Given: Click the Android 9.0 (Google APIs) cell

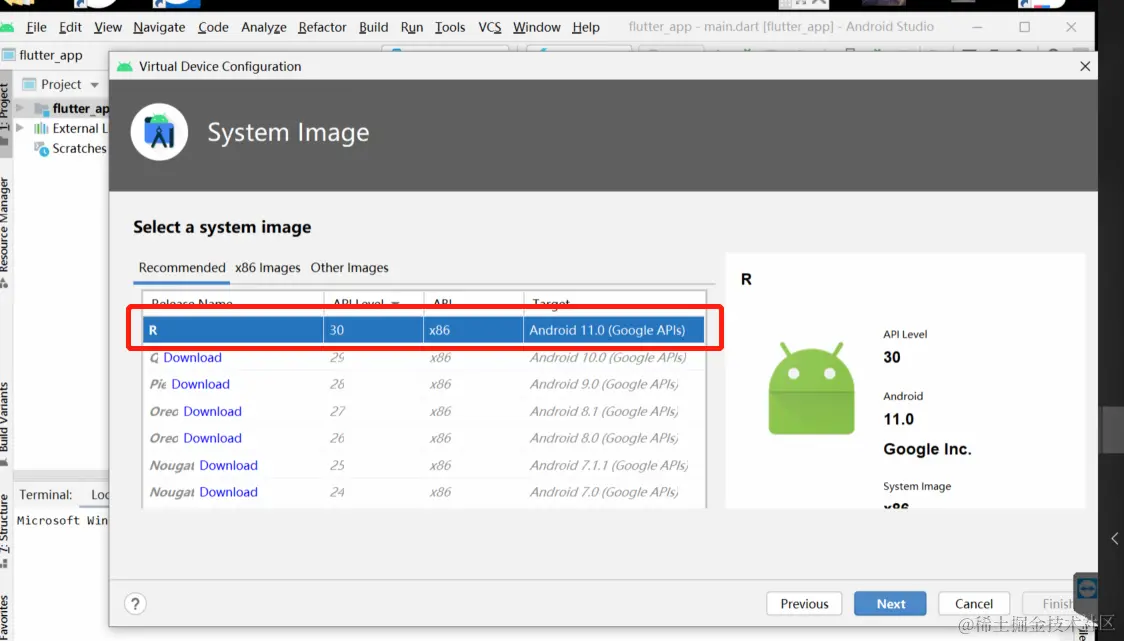Looking at the screenshot, I should pos(604,384).
